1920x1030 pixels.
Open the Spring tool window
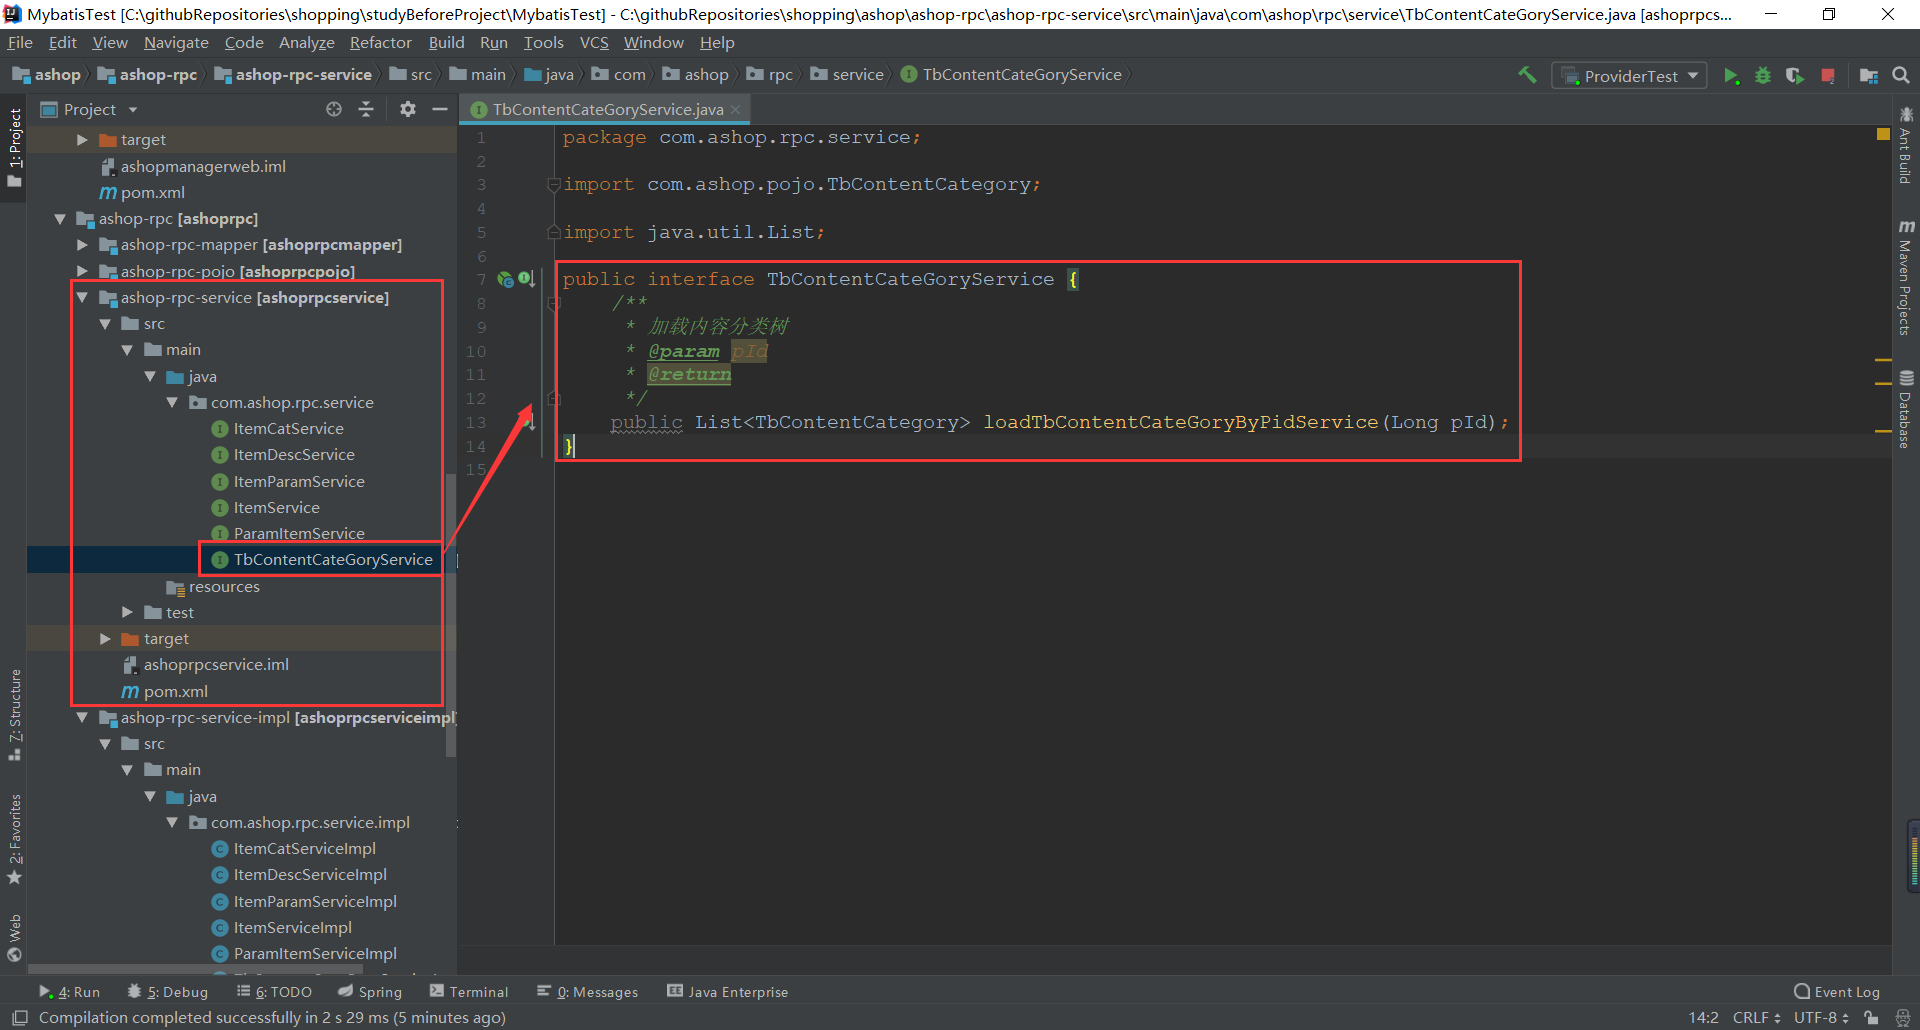coord(370,992)
